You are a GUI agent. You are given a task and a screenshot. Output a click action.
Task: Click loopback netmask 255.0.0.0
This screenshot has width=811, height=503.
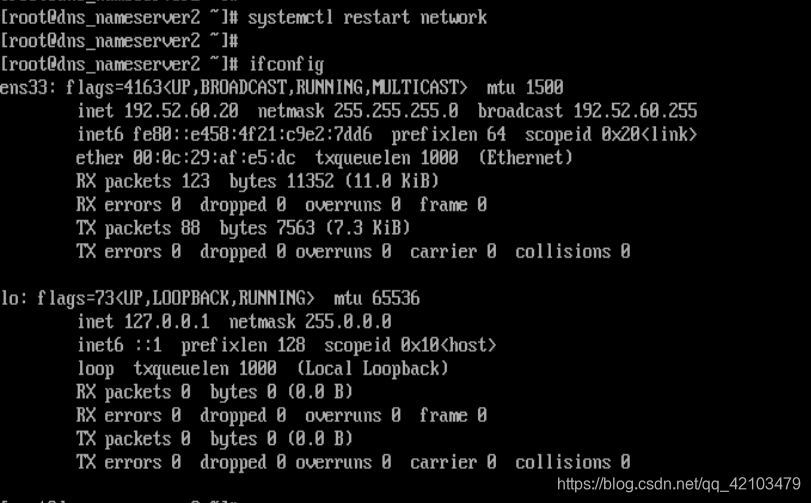coord(348,322)
